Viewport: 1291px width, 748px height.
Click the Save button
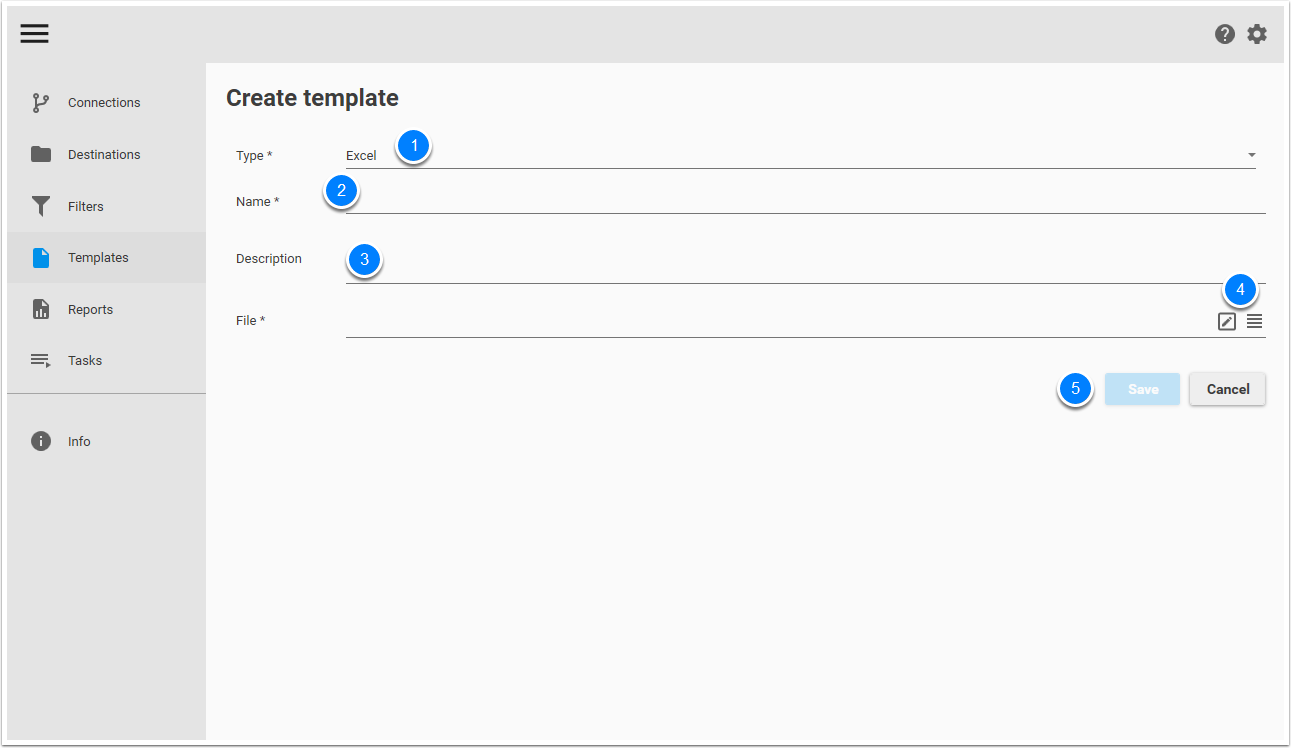tap(1142, 389)
